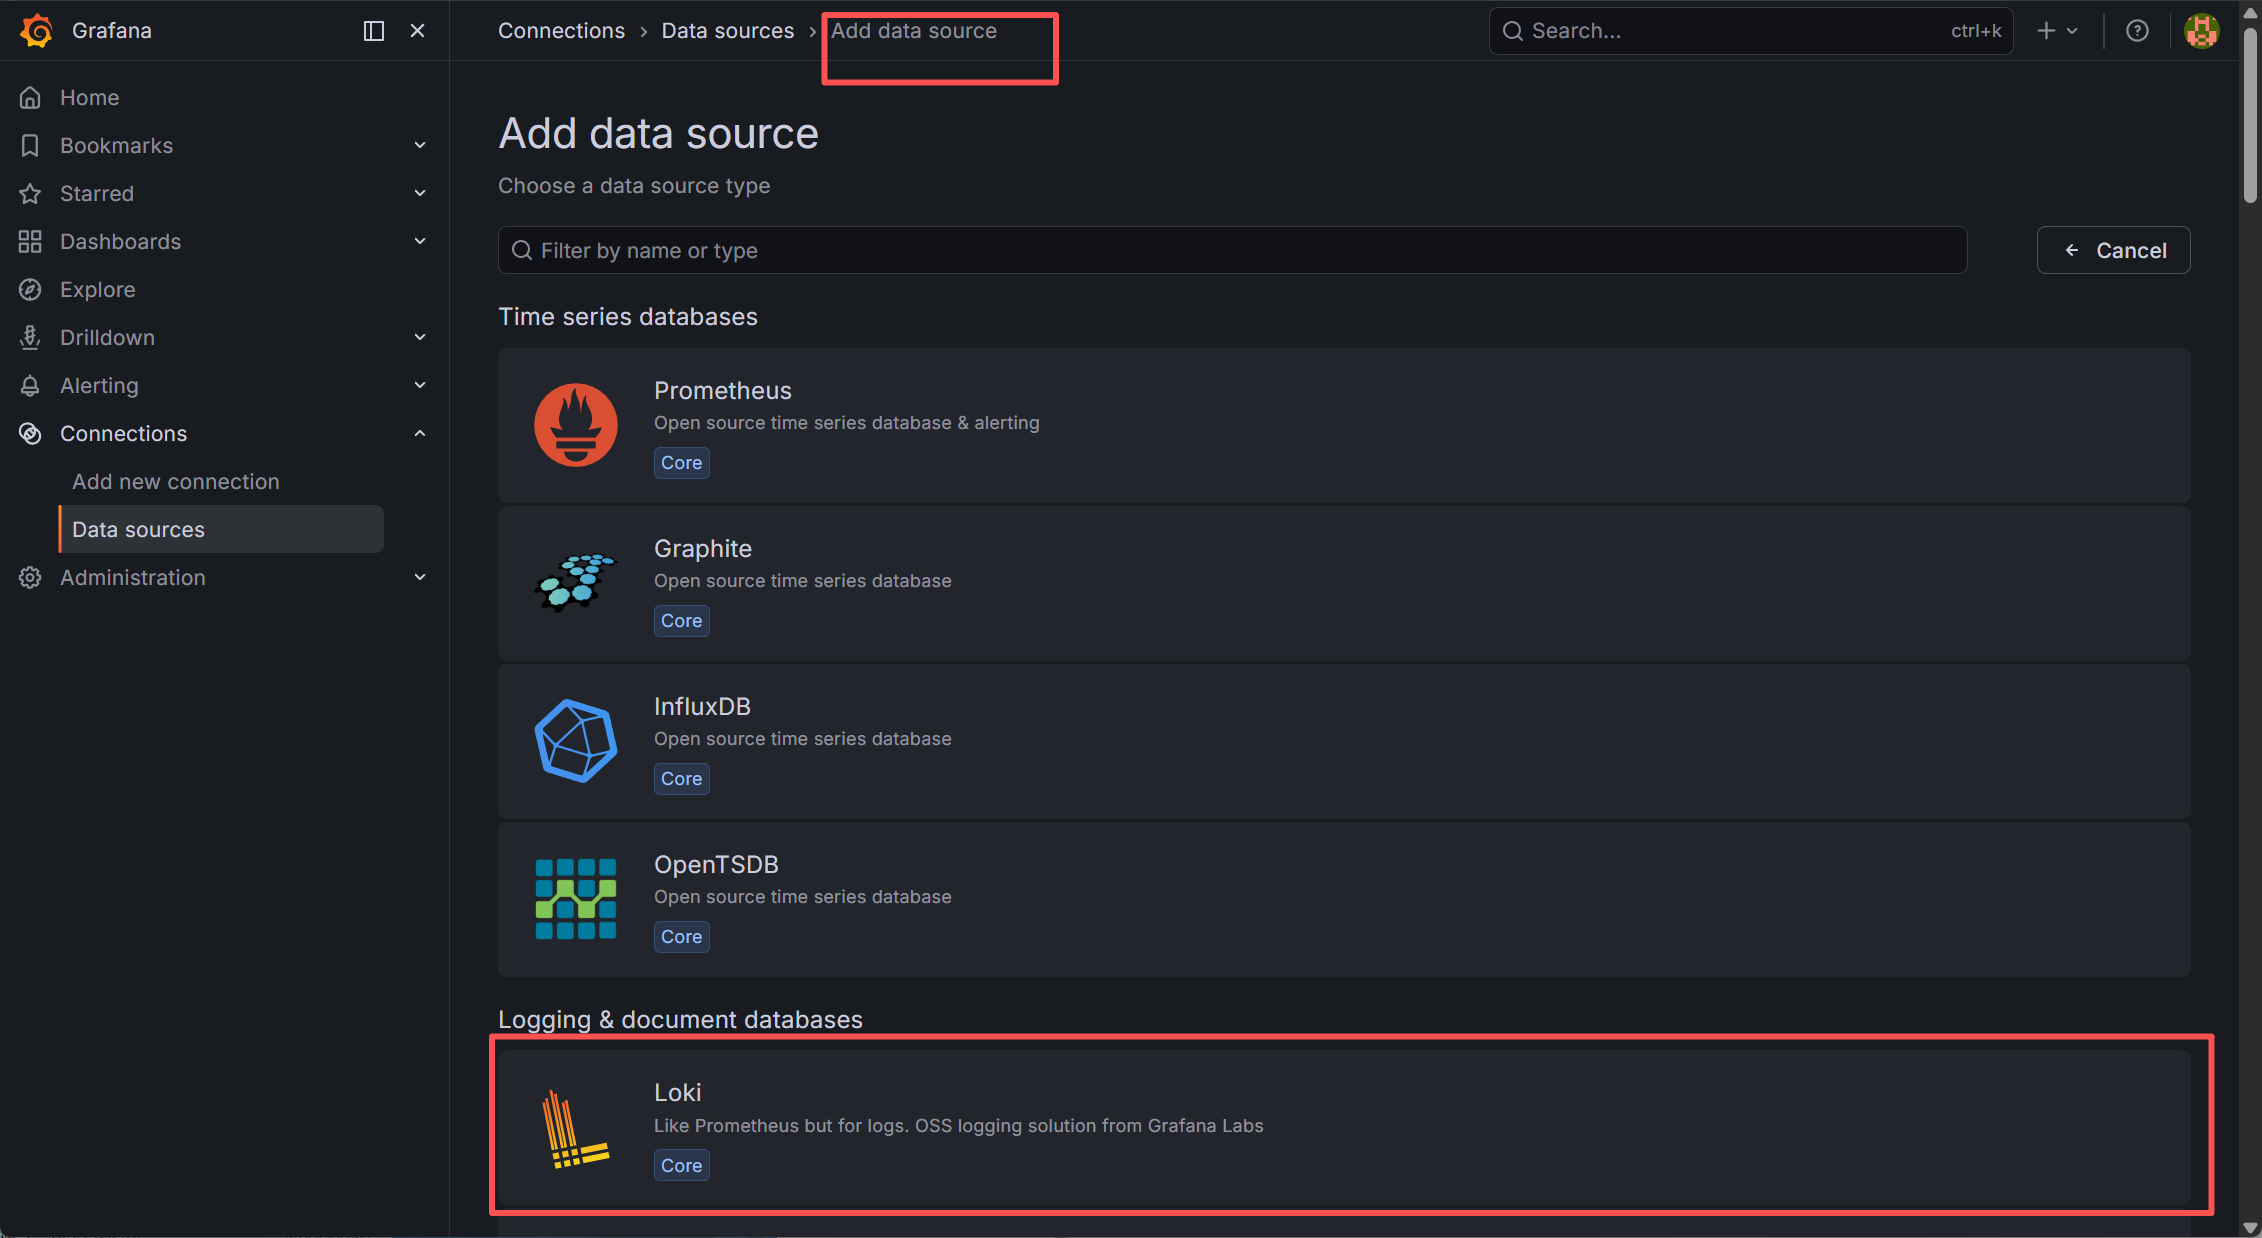Open Dashboards from the sidebar

120,241
